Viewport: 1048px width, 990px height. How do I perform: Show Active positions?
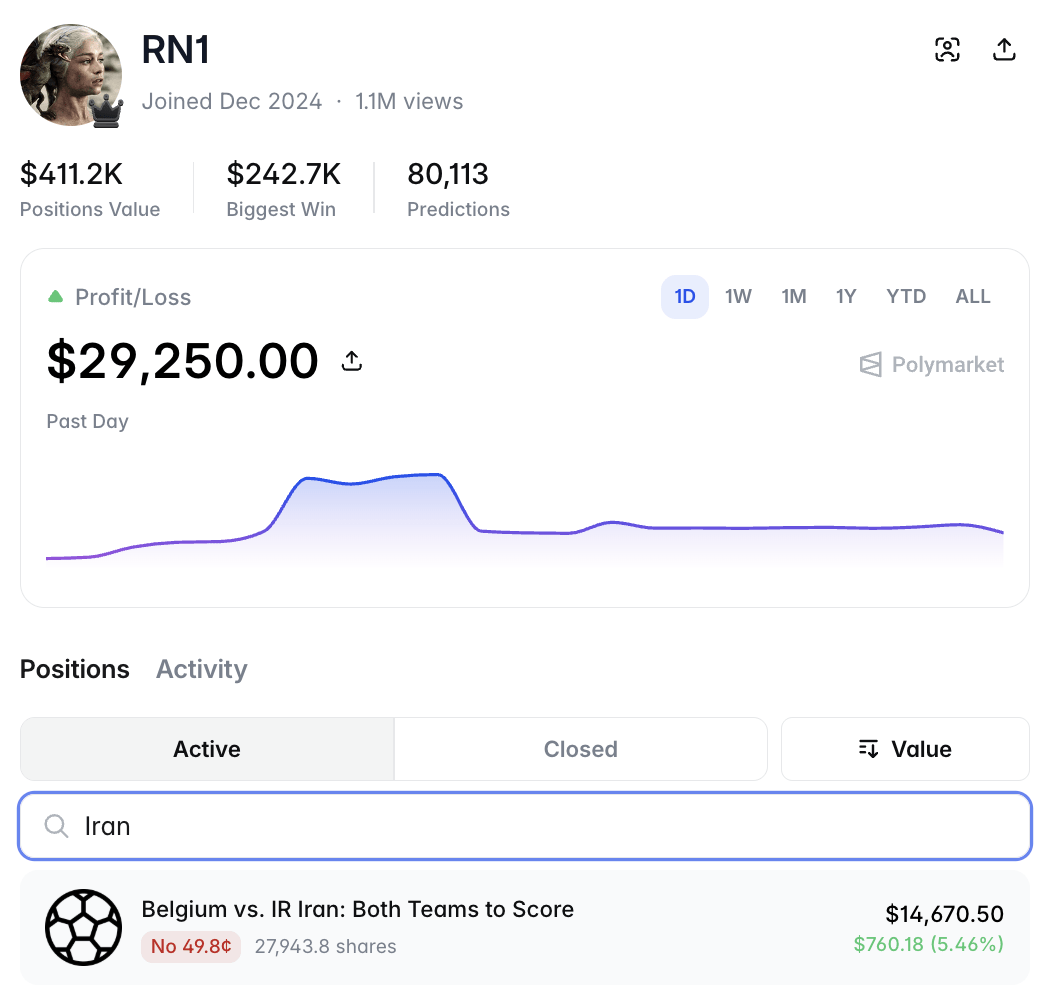click(207, 749)
